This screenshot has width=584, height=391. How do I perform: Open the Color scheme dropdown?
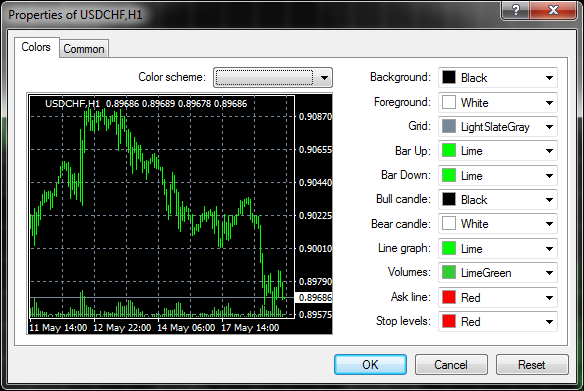coord(273,77)
